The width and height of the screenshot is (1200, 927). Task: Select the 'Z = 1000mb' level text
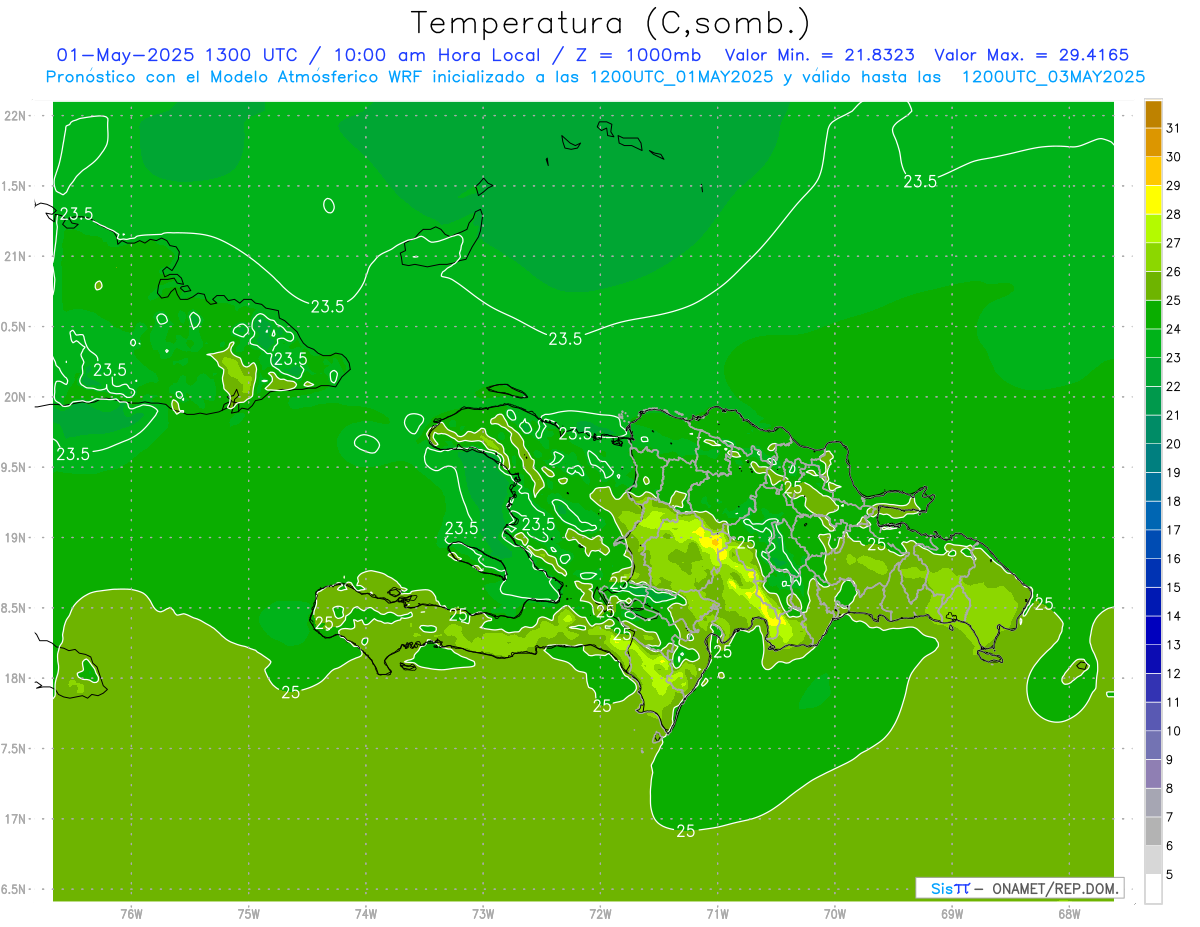pos(634,55)
